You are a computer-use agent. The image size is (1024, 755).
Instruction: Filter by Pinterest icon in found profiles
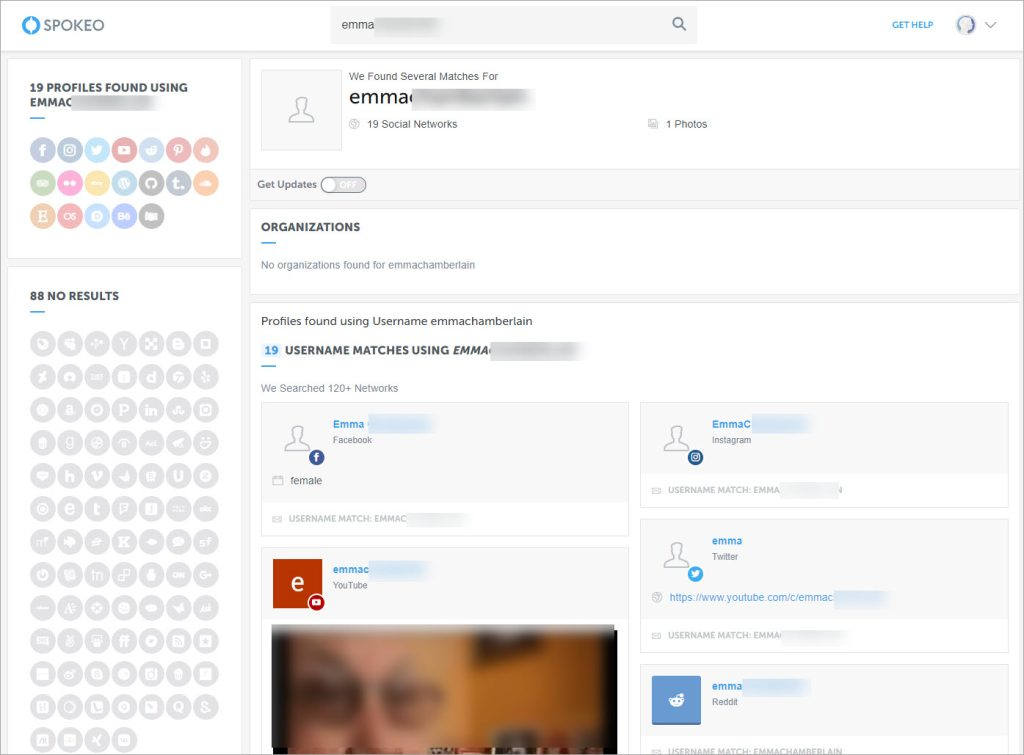tap(178, 150)
